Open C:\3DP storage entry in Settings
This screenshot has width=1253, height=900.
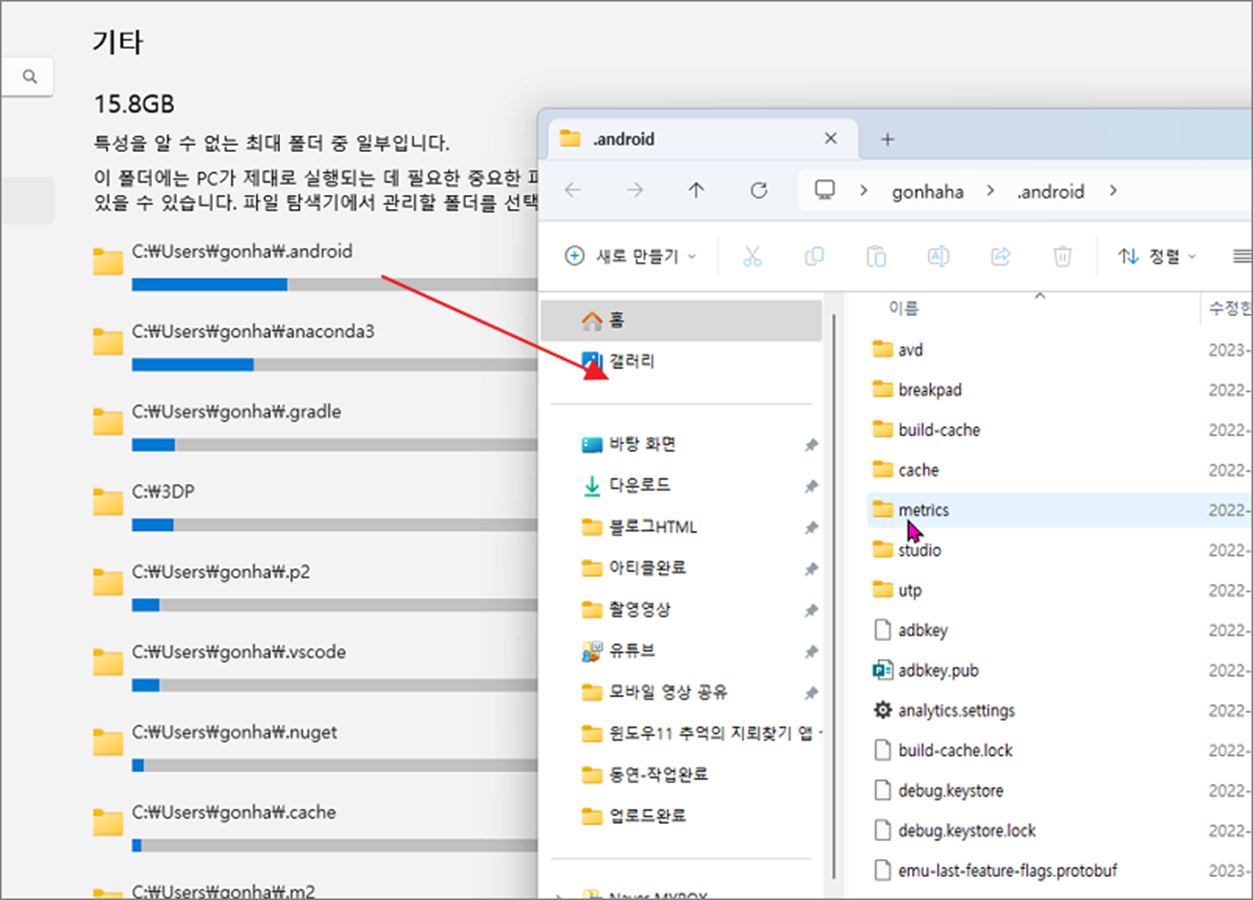314,506
